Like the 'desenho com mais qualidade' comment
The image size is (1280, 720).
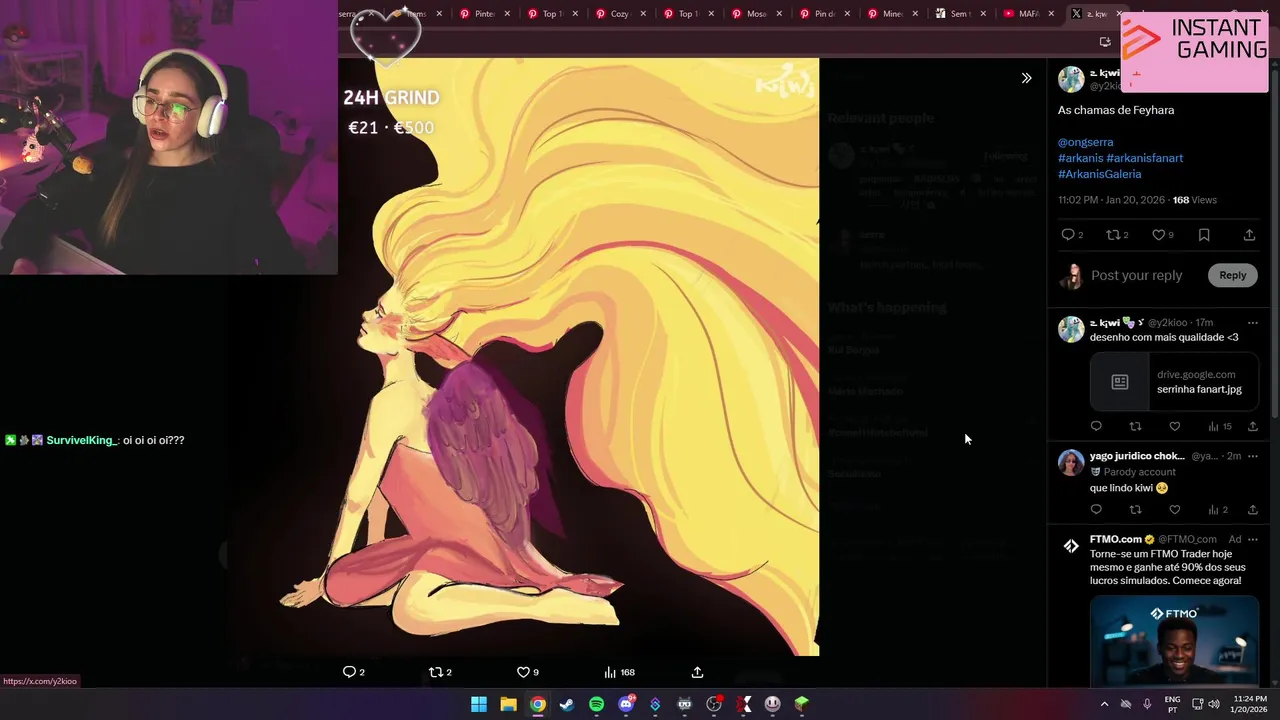[x=1174, y=426]
